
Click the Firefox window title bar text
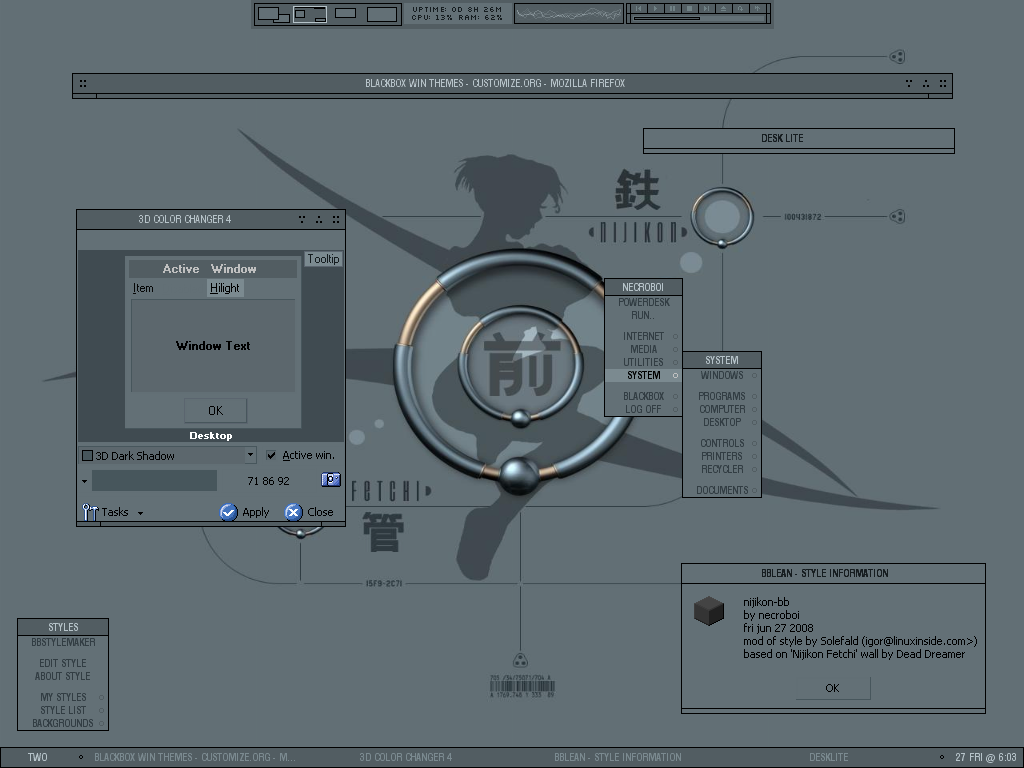click(x=495, y=83)
